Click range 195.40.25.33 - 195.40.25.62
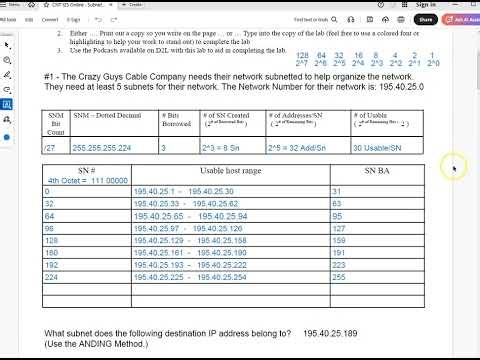This screenshot has height=360, width=480. click(186, 204)
